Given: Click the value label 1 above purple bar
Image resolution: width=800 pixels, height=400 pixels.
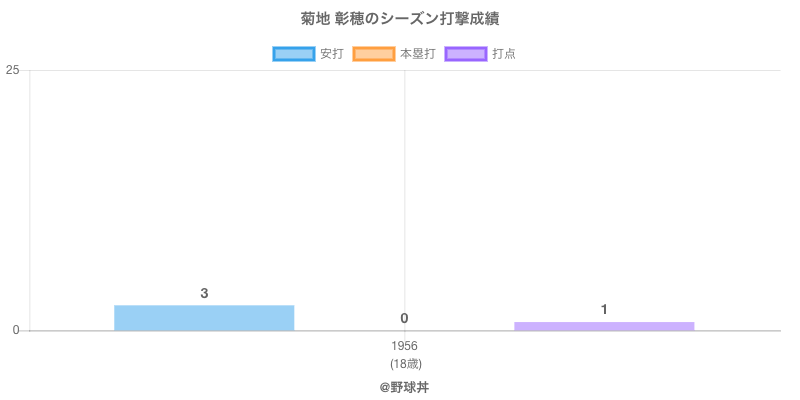Looking at the screenshot, I should [x=604, y=310].
